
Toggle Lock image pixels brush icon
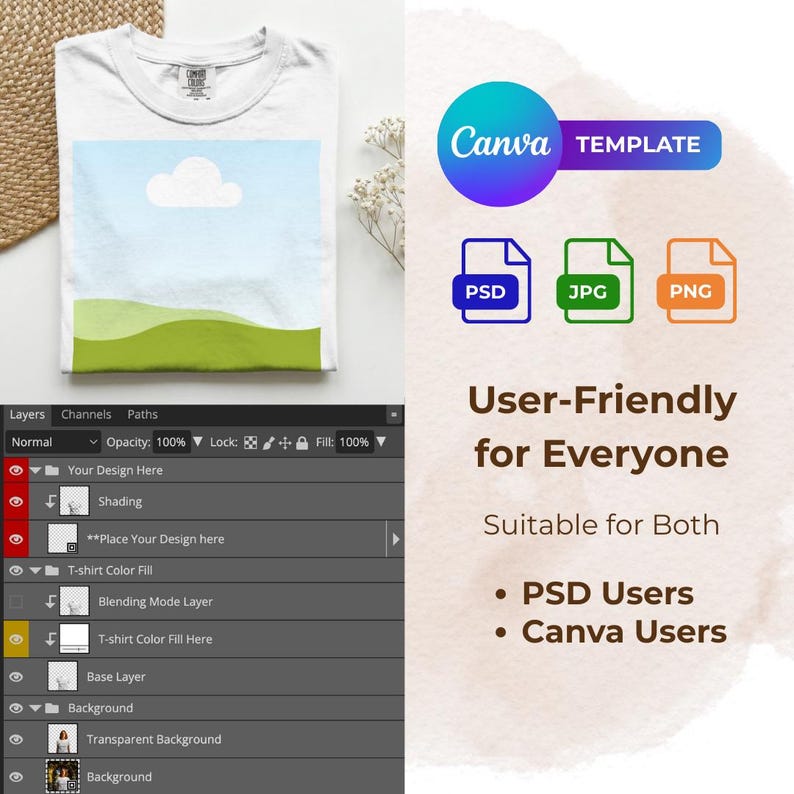[x=268, y=443]
